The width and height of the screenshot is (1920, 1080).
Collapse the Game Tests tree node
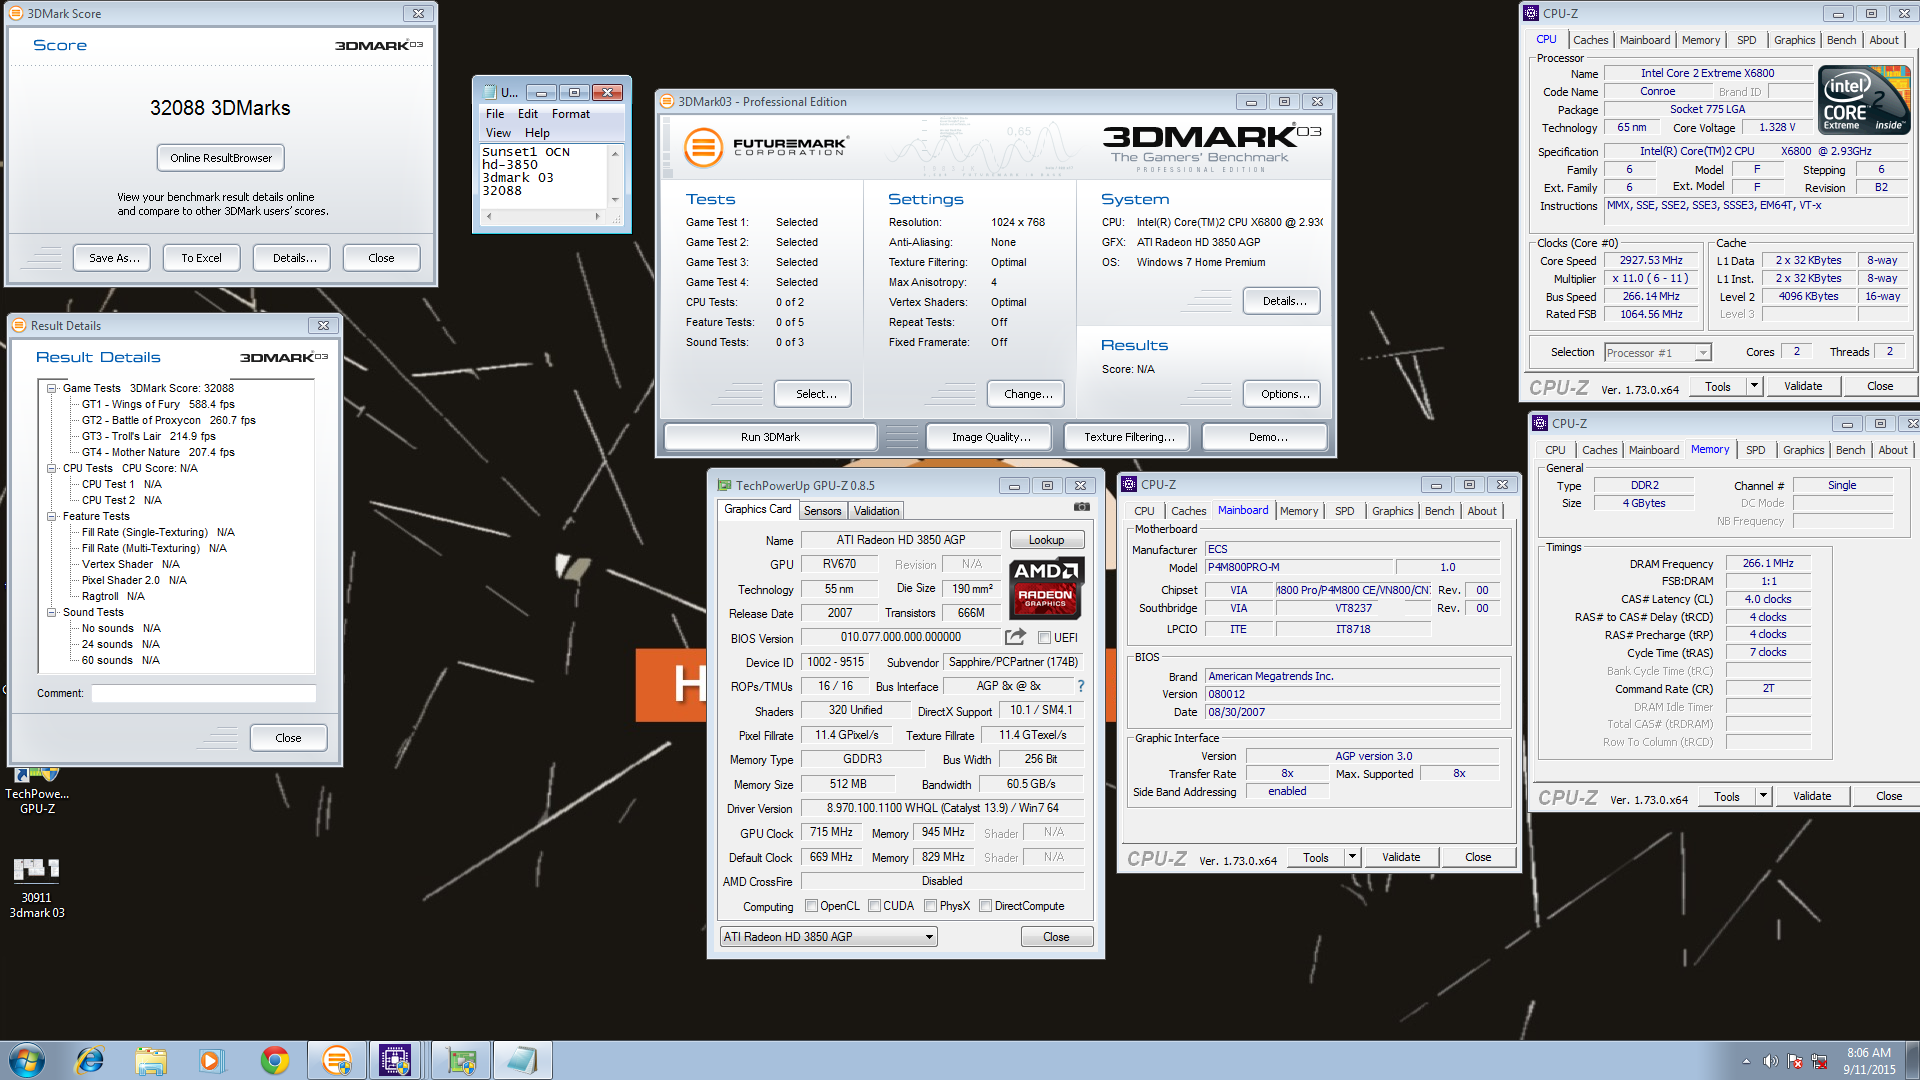(x=52, y=388)
